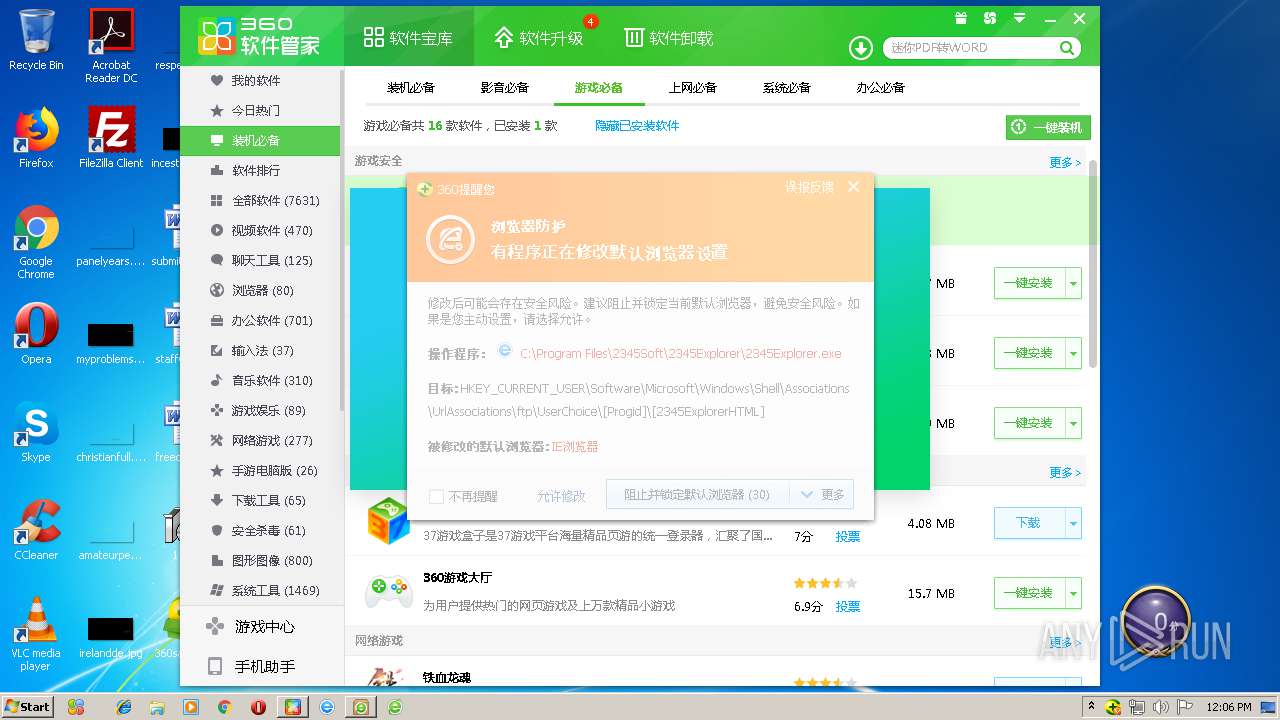Open 安全杀毒 (61) category
Screen dimensions: 1280x720
pyautogui.click(x=260, y=530)
